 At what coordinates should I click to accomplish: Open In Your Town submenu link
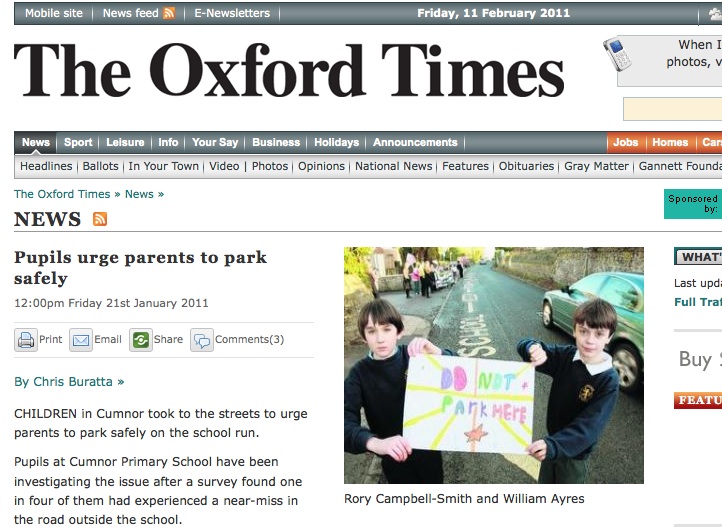(163, 166)
